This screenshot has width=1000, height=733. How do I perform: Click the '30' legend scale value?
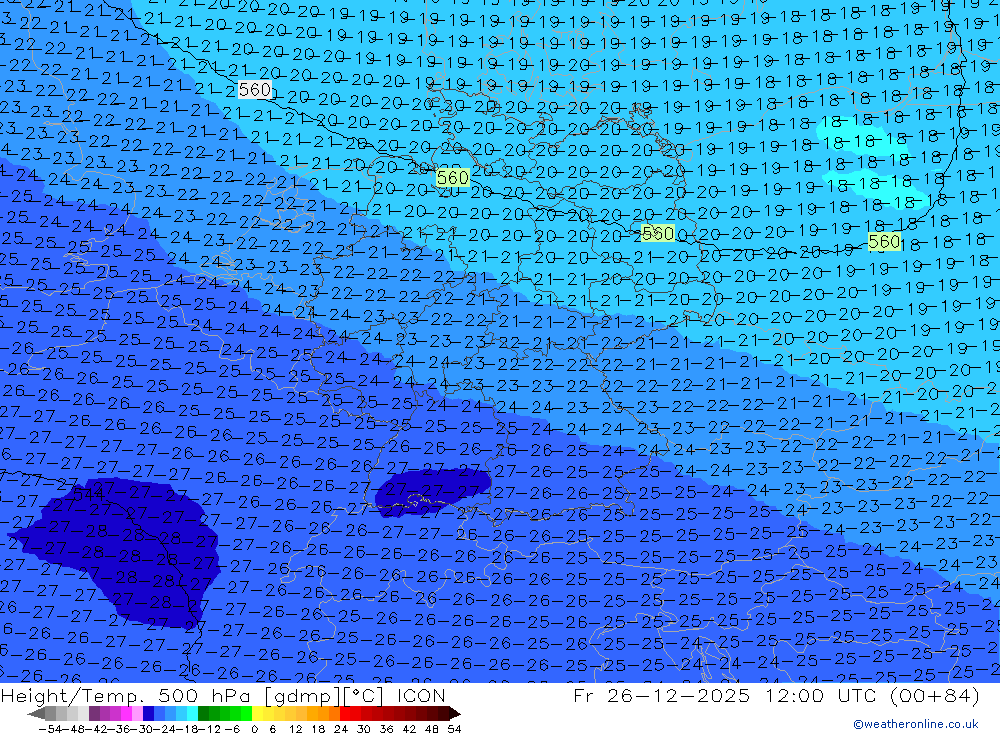364,729
